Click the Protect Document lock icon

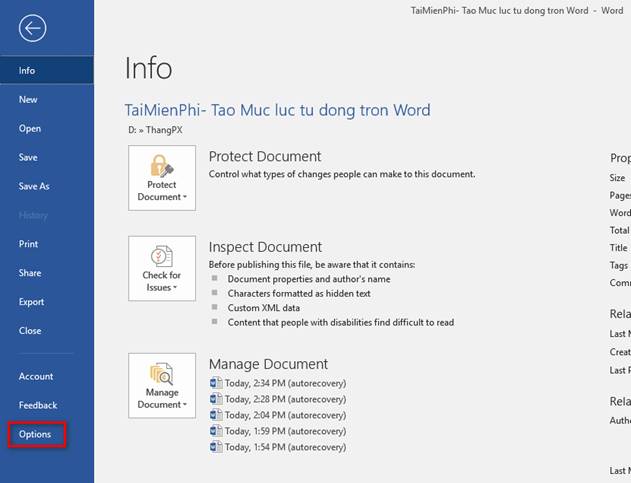point(162,166)
